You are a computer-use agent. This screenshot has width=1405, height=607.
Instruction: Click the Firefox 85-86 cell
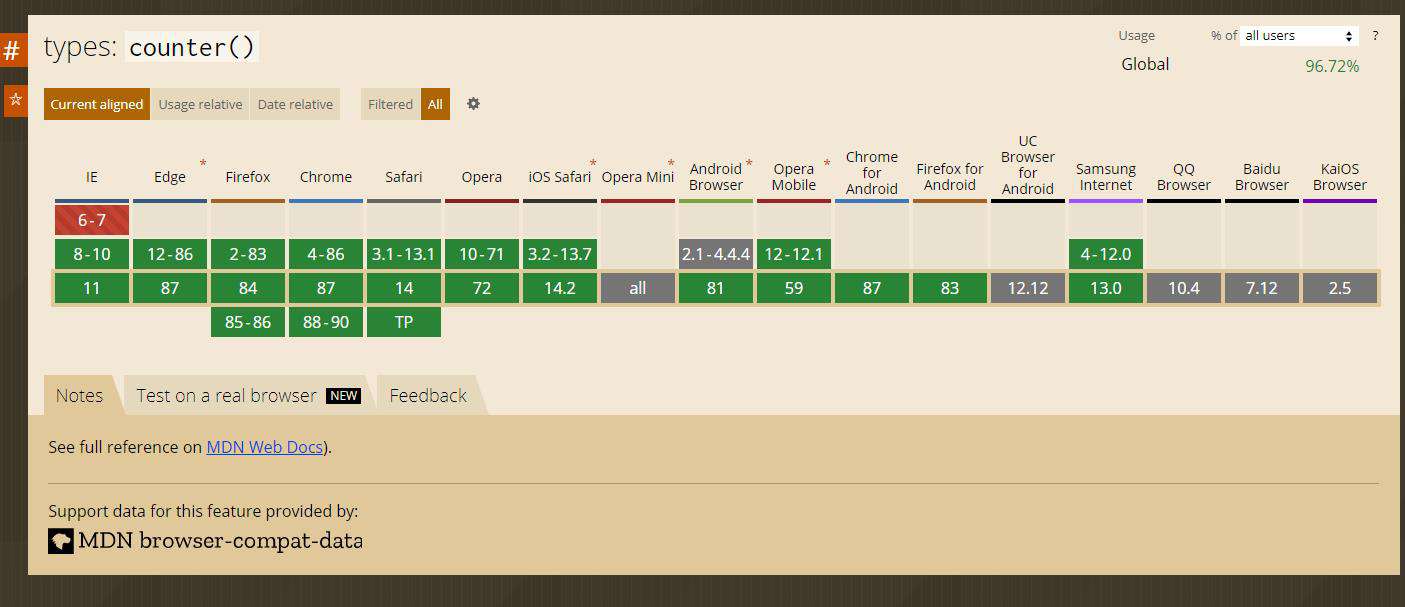[248, 322]
